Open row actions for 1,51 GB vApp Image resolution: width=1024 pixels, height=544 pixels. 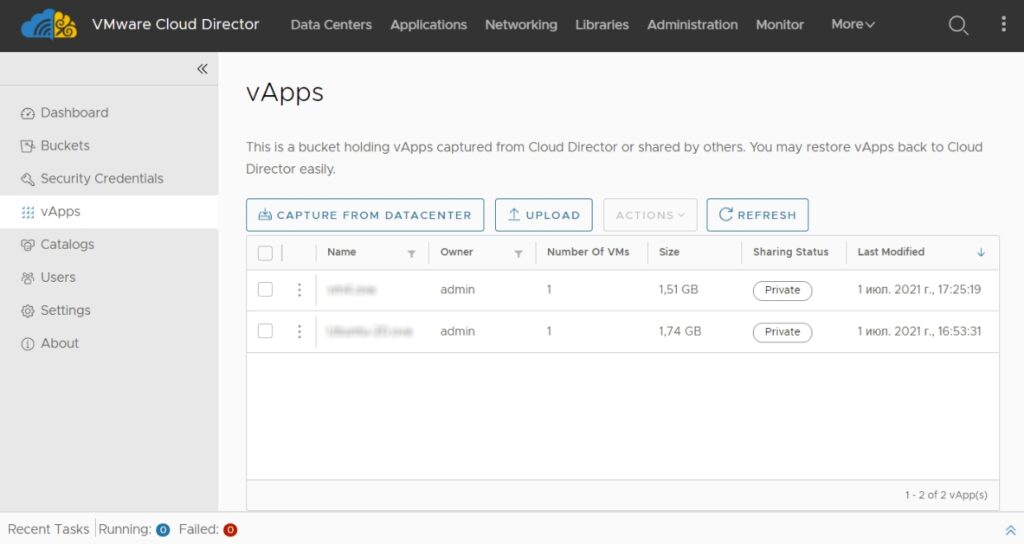coord(299,290)
